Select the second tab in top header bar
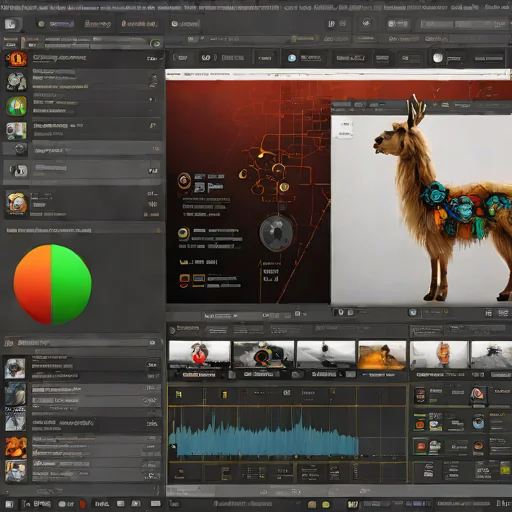512x512 pixels. click(x=97, y=24)
